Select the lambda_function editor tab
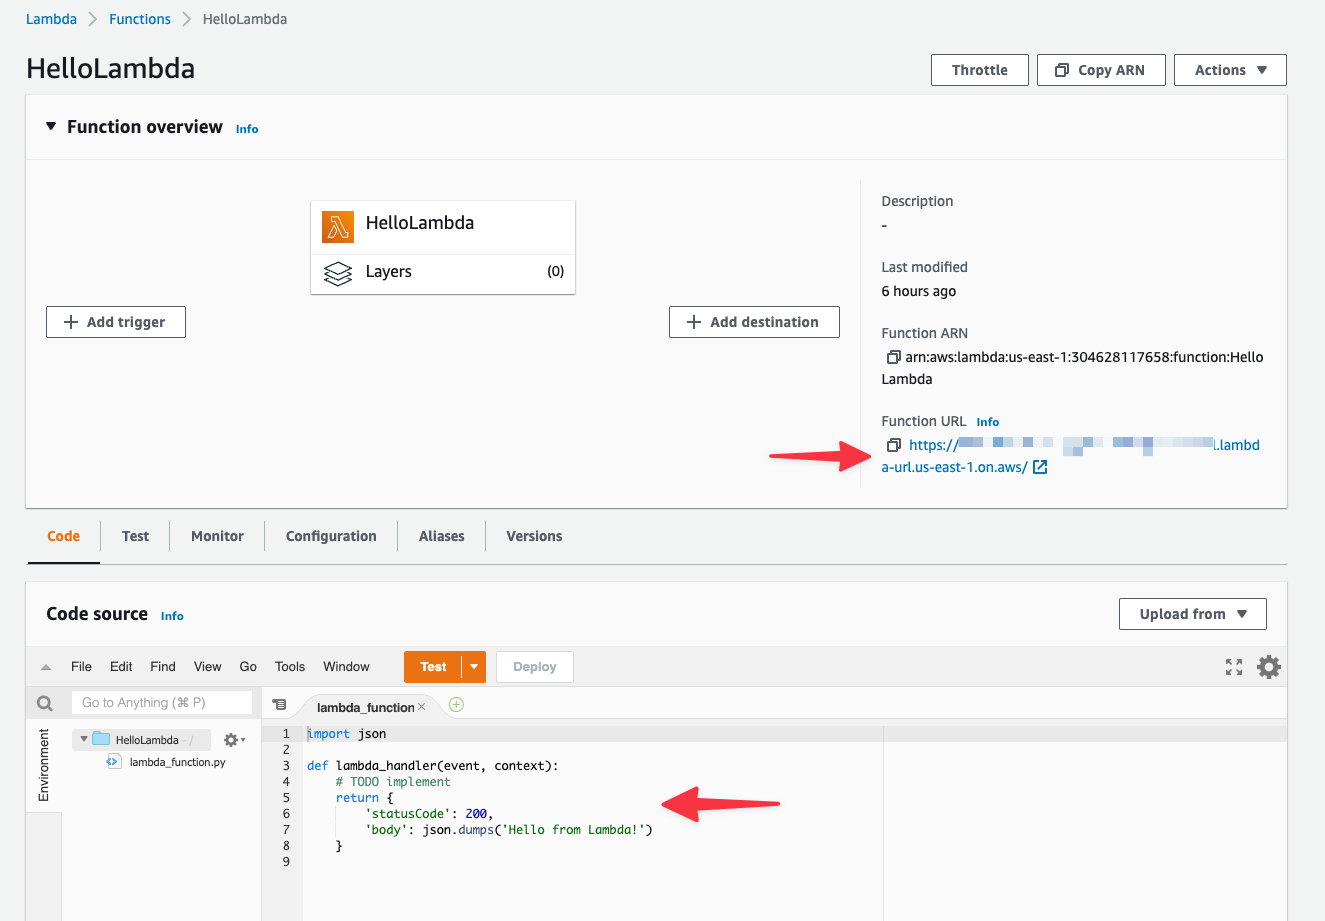The width and height of the screenshot is (1325, 921). point(365,707)
